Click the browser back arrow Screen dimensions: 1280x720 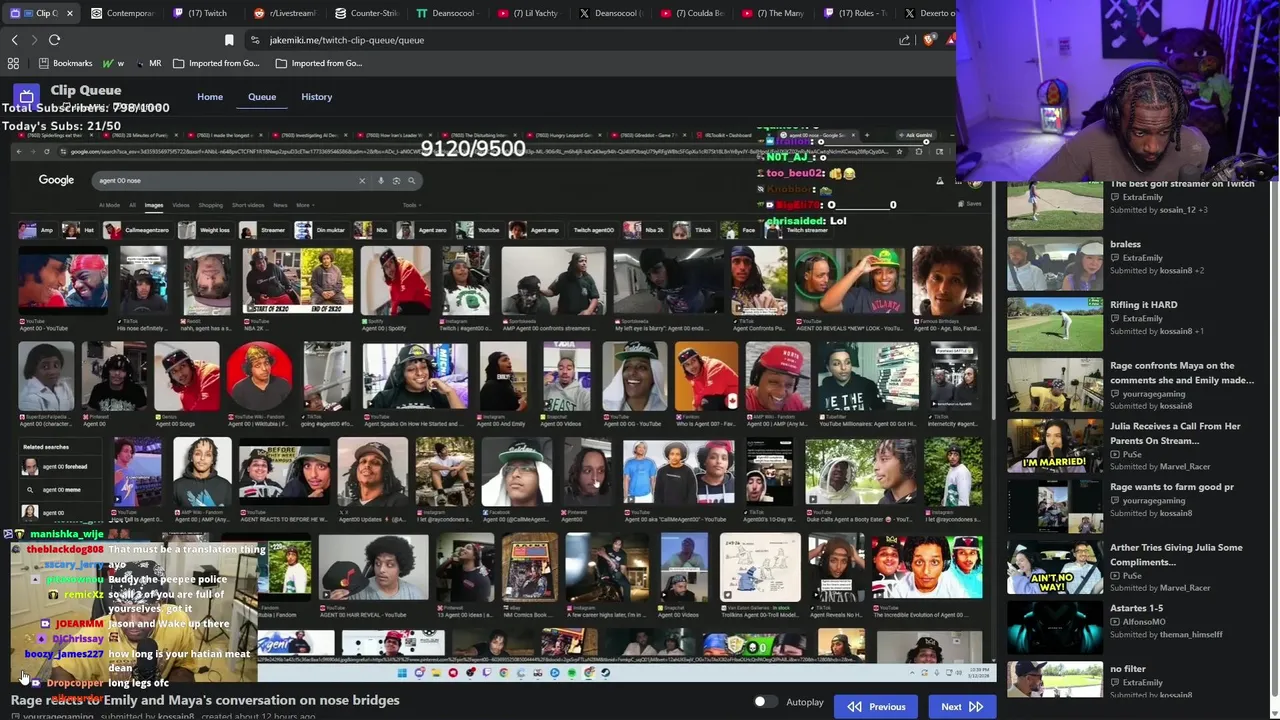15,40
